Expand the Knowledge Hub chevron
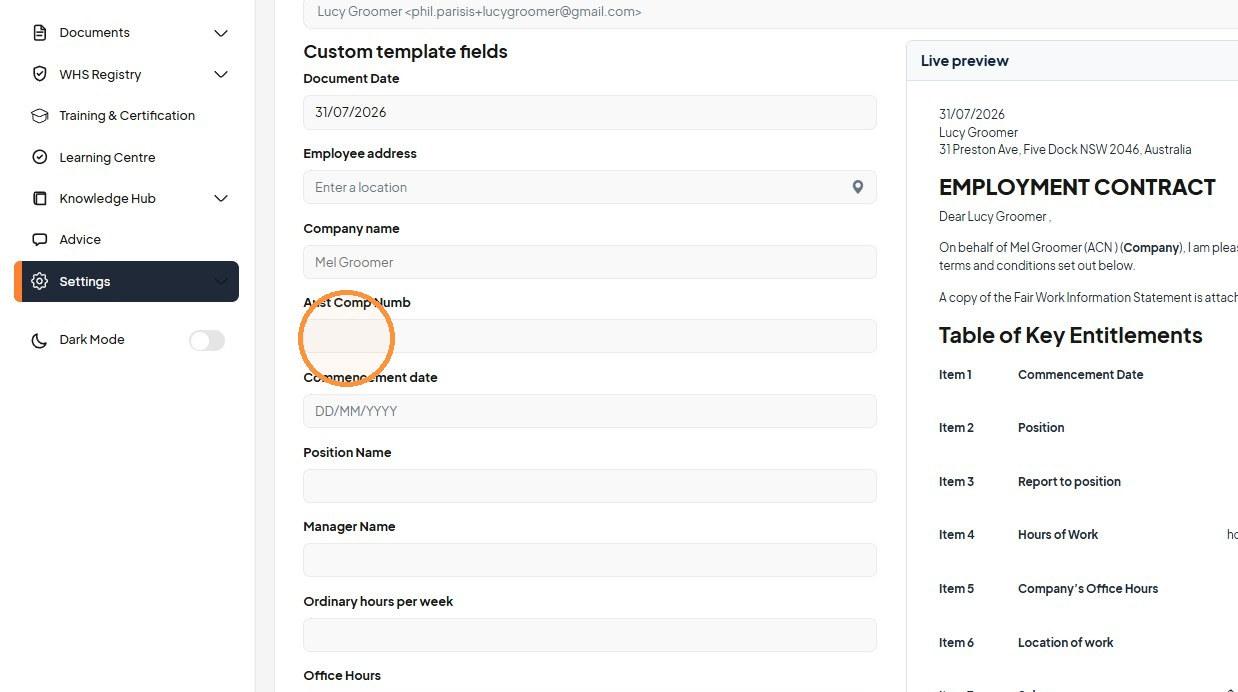The image size is (1238, 692). 221,198
